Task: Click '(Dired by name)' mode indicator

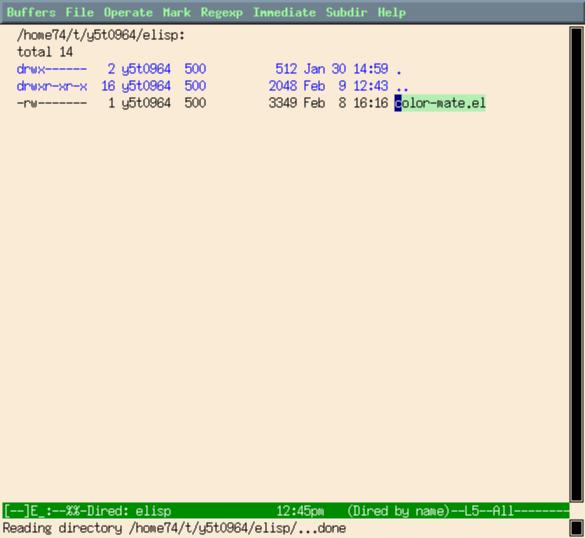Action: pos(399,511)
